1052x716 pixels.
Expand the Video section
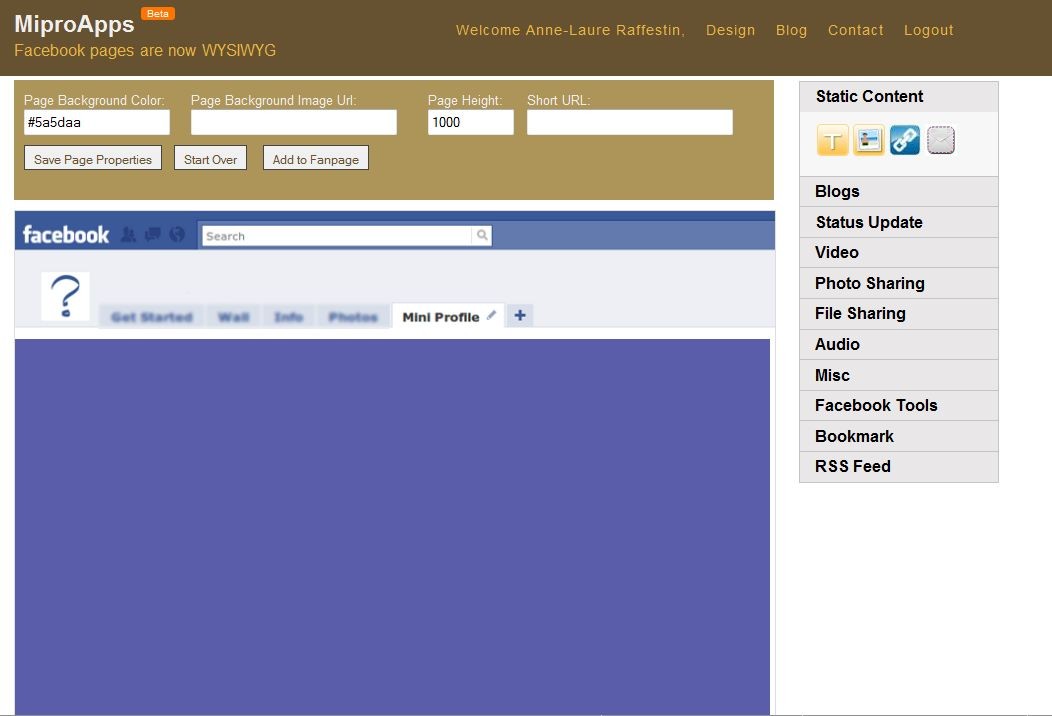click(898, 252)
